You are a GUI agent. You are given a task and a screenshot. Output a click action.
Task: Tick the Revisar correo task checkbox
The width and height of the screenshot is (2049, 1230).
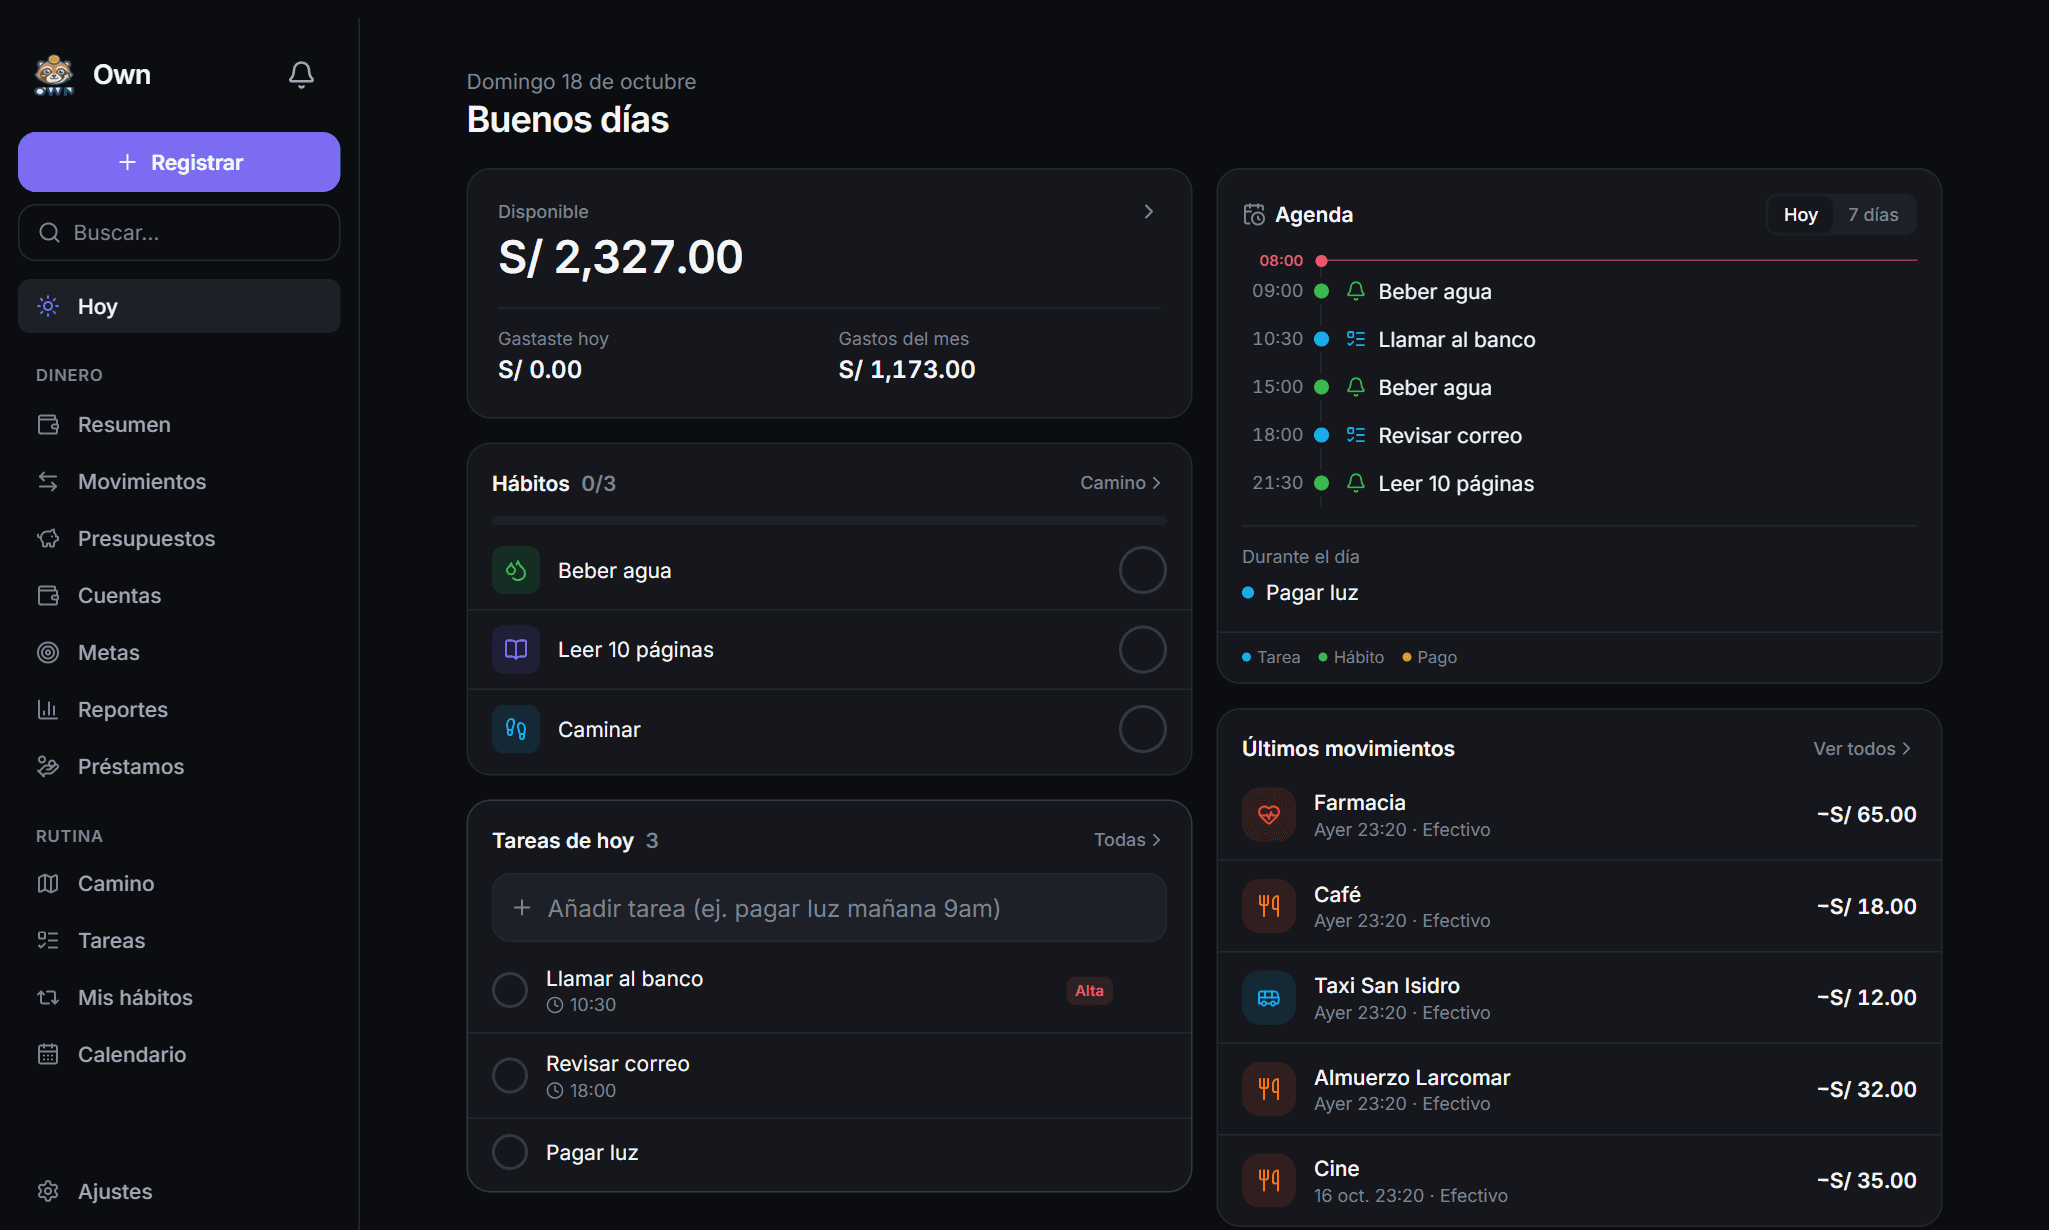[x=510, y=1076]
